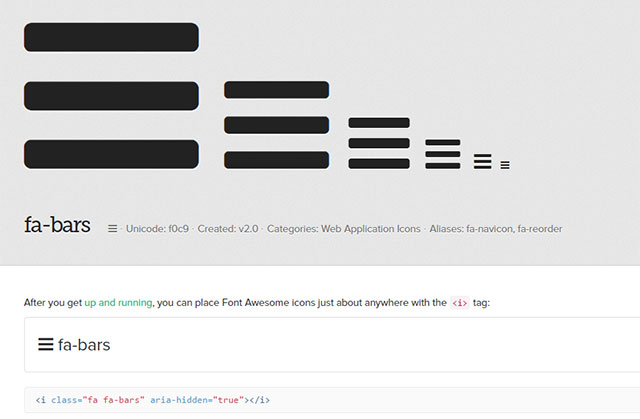640x419 pixels.
Task: Click the small bars icon beside the fa-bars heading
Action: [113, 229]
